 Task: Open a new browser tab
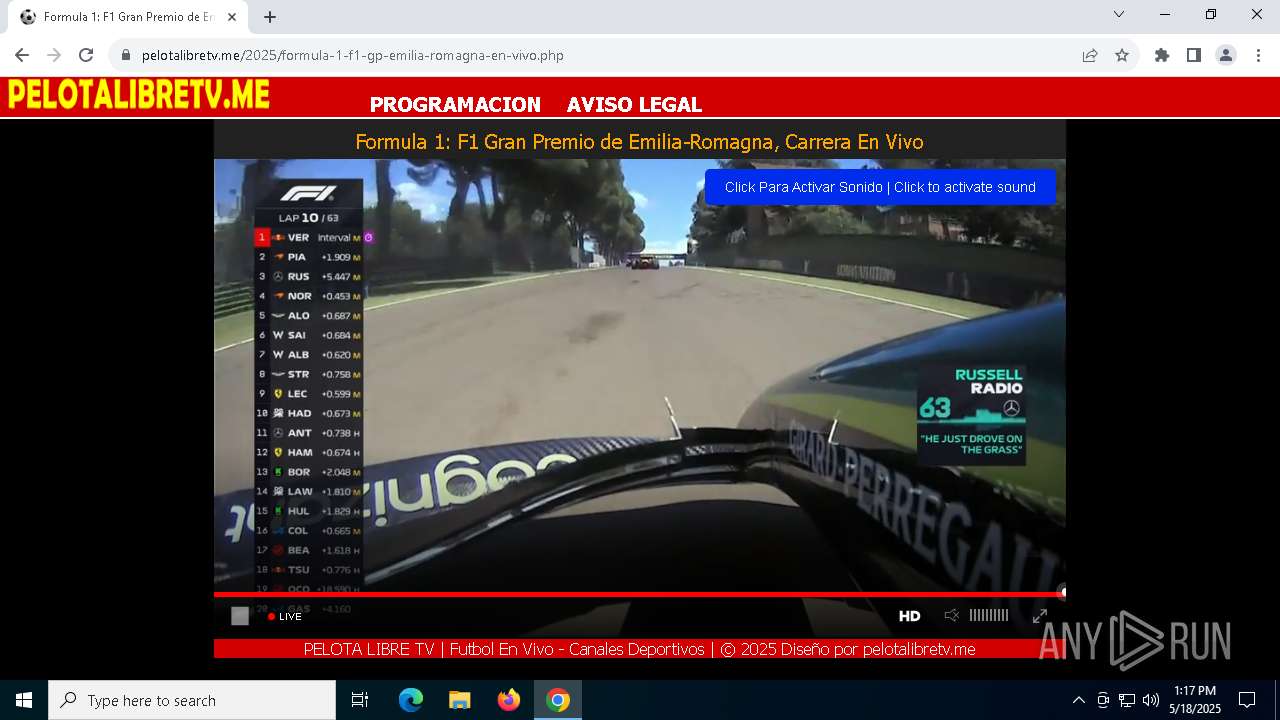point(270,17)
